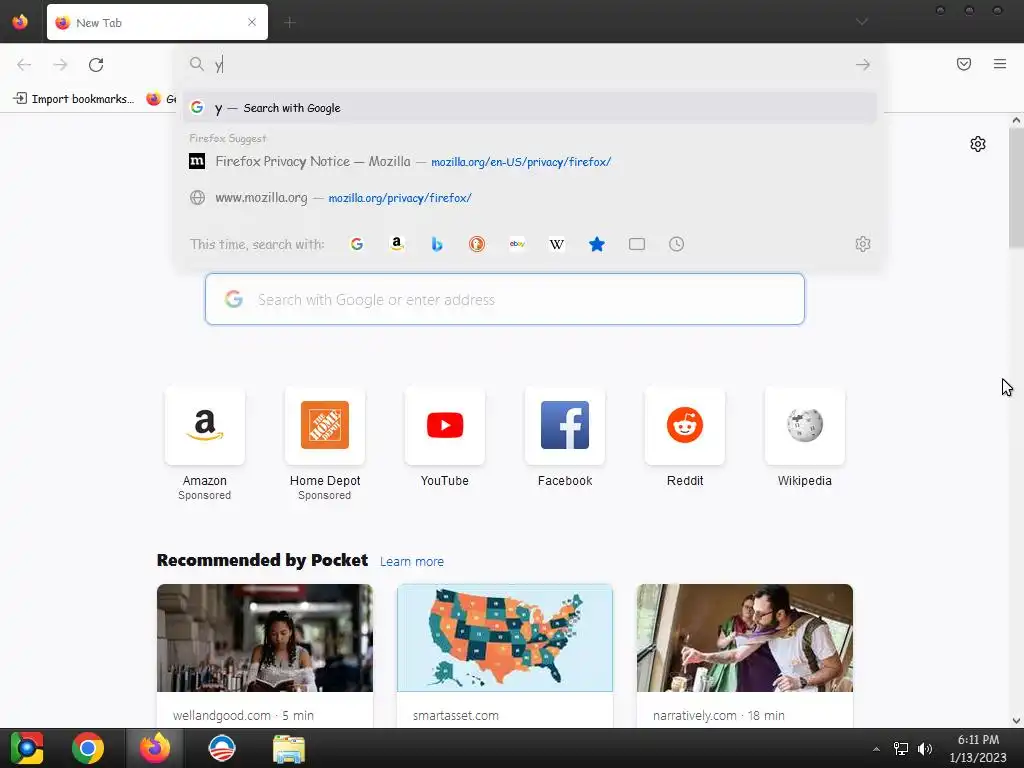1024x768 pixels.
Task: Open the smartasset.com US map article thumbnail
Action: tap(505, 638)
